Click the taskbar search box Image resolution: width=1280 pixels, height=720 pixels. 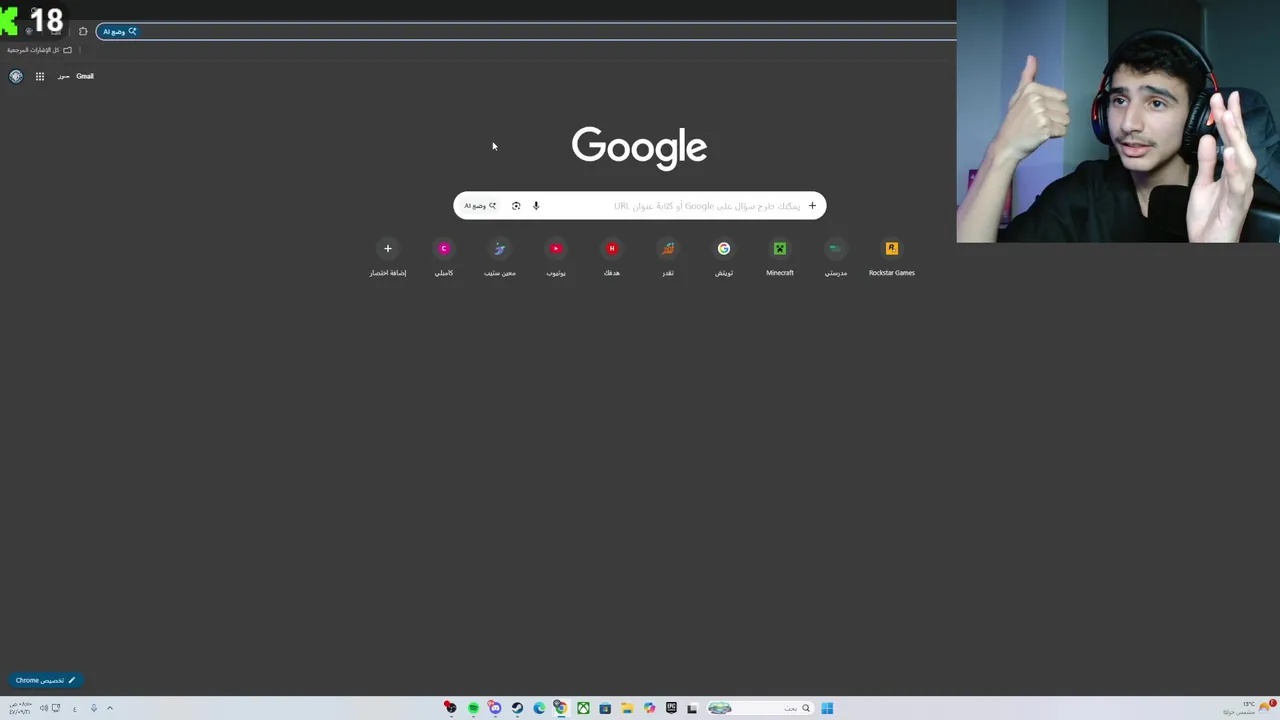[x=760, y=708]
